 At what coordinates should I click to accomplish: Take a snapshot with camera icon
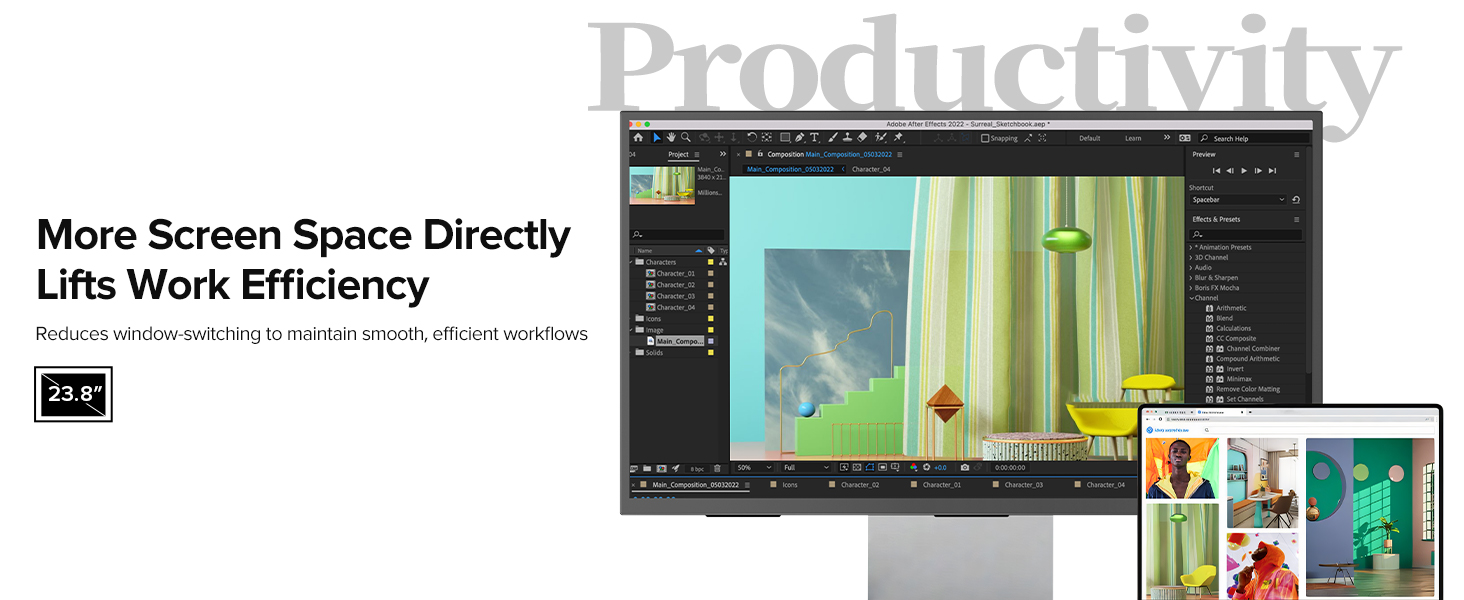[x=964, y=467]
